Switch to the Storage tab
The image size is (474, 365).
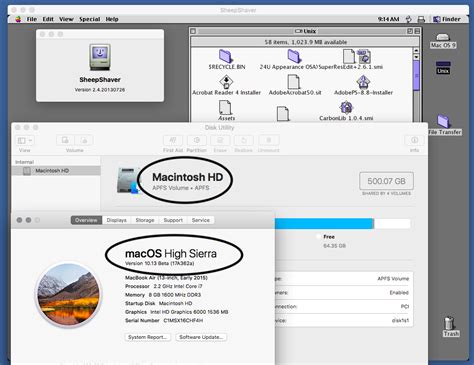pyautogui.click(x=145, y=220)
